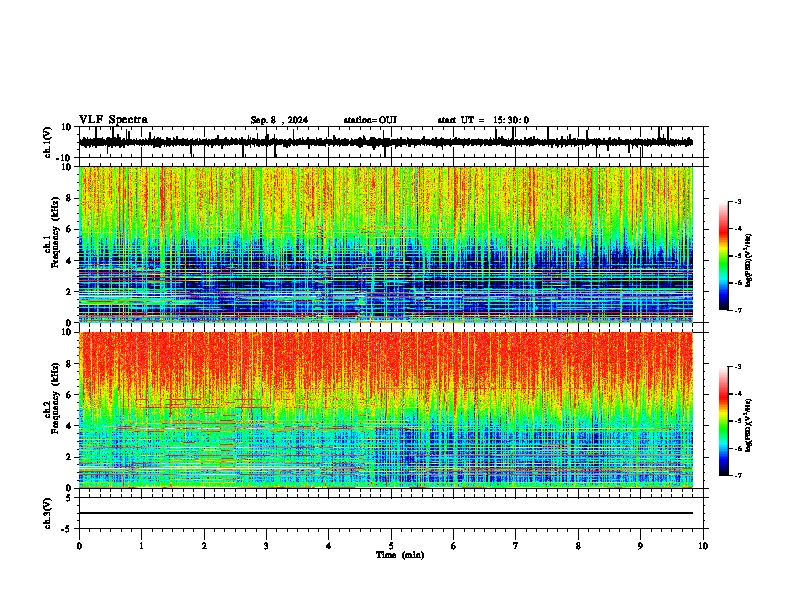
Task: Click the flat ch.3 voltage line
Action: [386, 513]
